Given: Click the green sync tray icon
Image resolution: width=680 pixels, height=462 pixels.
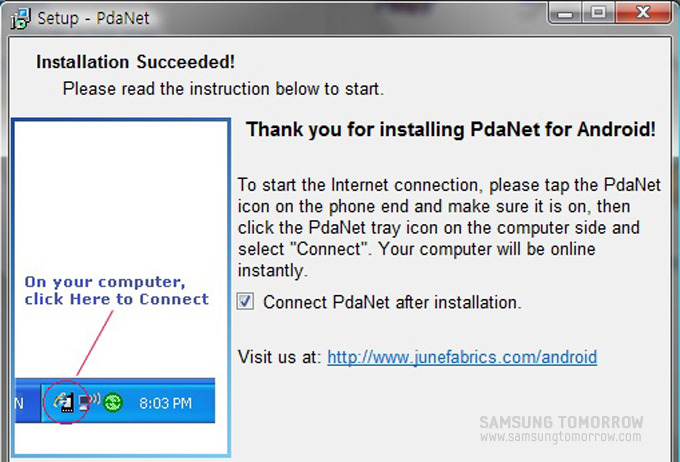Looking at the screenshot, I should click(x=113, y=403).
